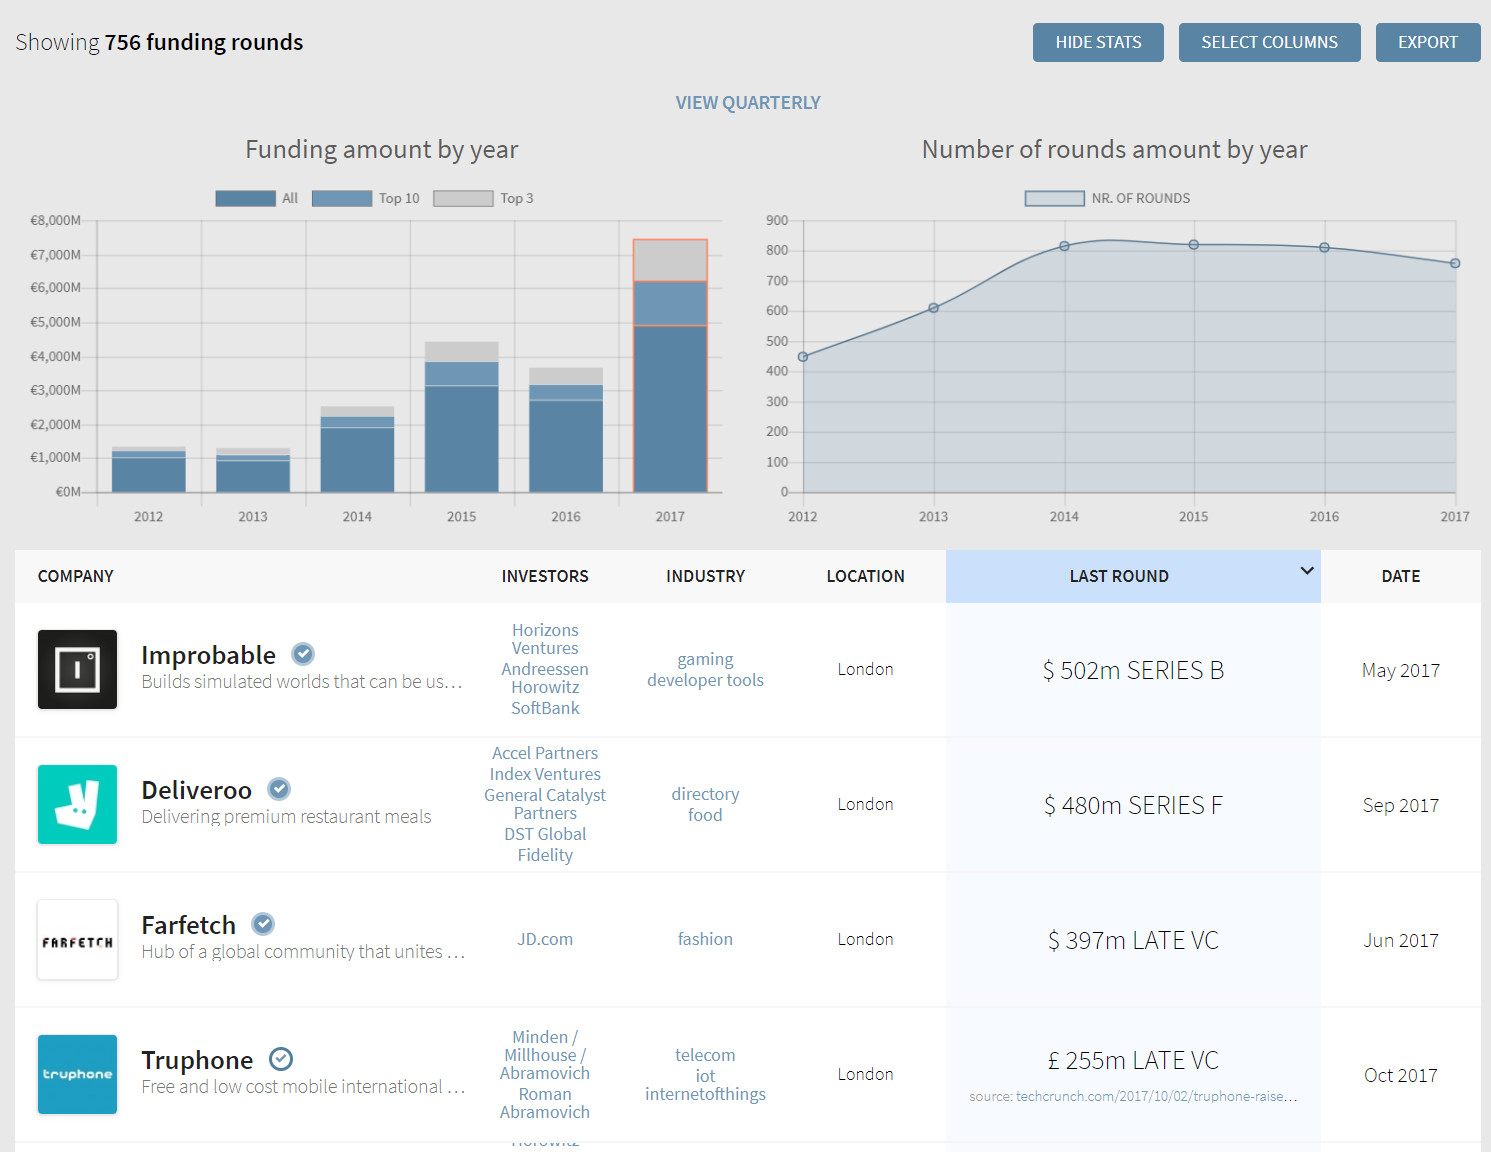Toggle 'NR. OF ROUNDS' legend item
Screen dimensions: 1491x1152
point(1107,198)
